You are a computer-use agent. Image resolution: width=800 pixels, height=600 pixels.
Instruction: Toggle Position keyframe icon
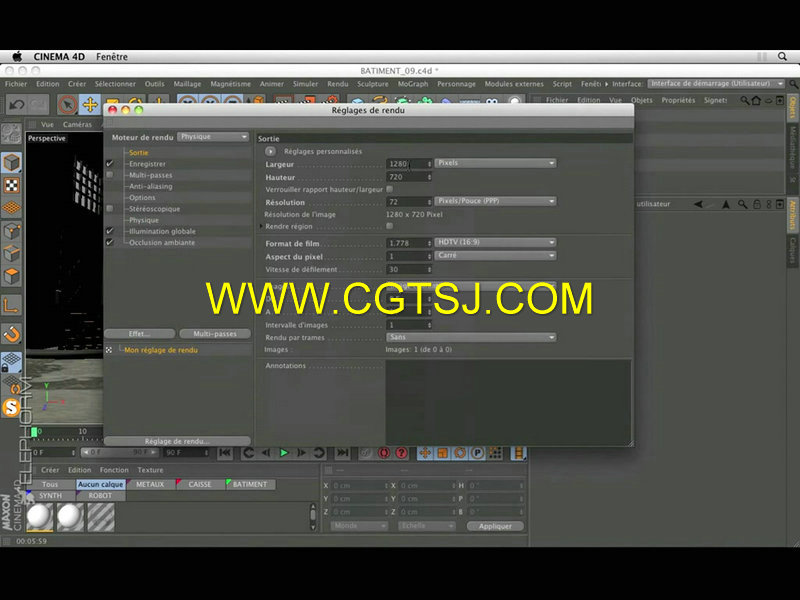pos(425,453)
